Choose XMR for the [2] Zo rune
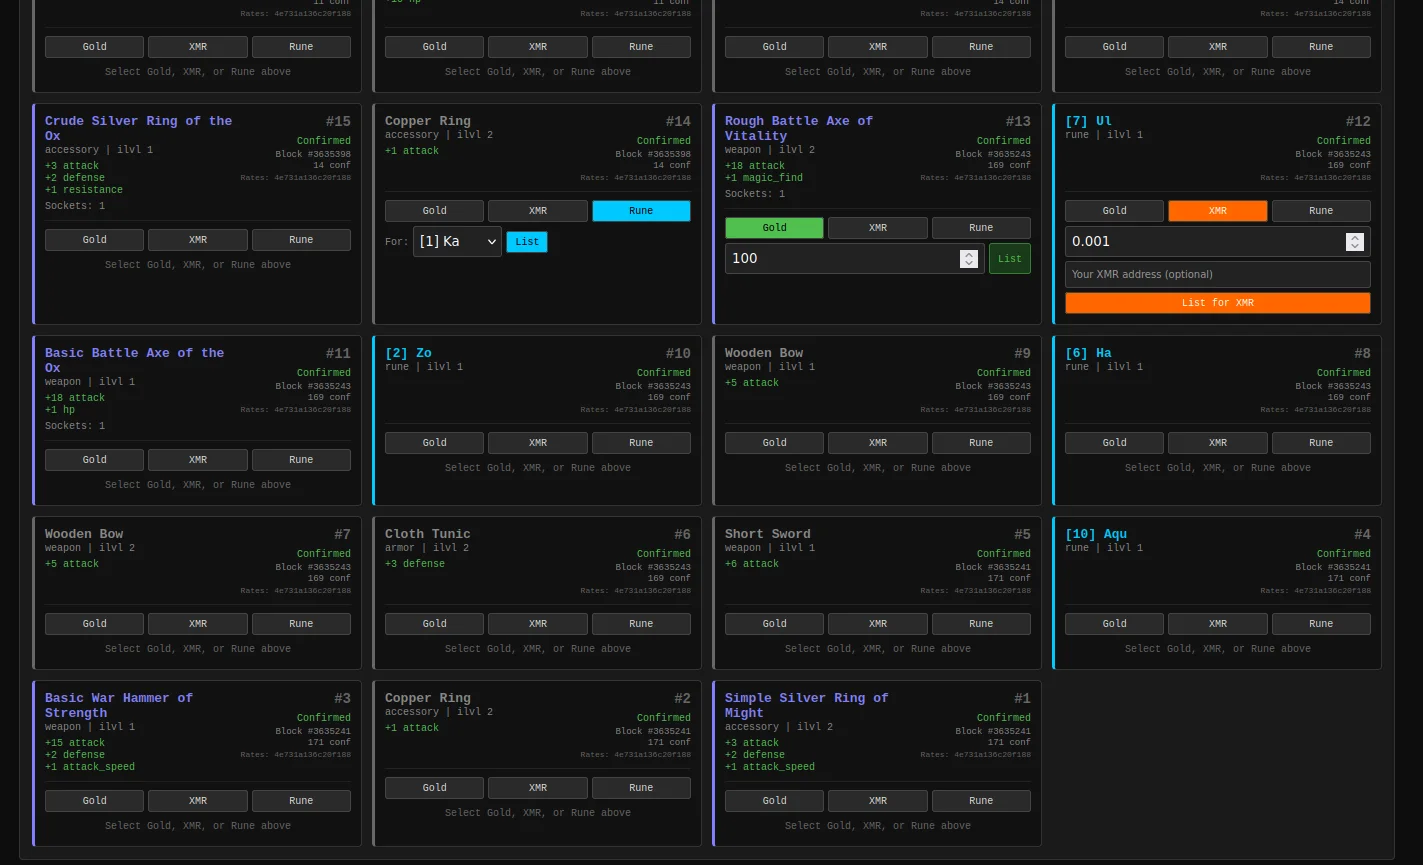This screenshot has width=1423, height=865. (x=537, y=443)
